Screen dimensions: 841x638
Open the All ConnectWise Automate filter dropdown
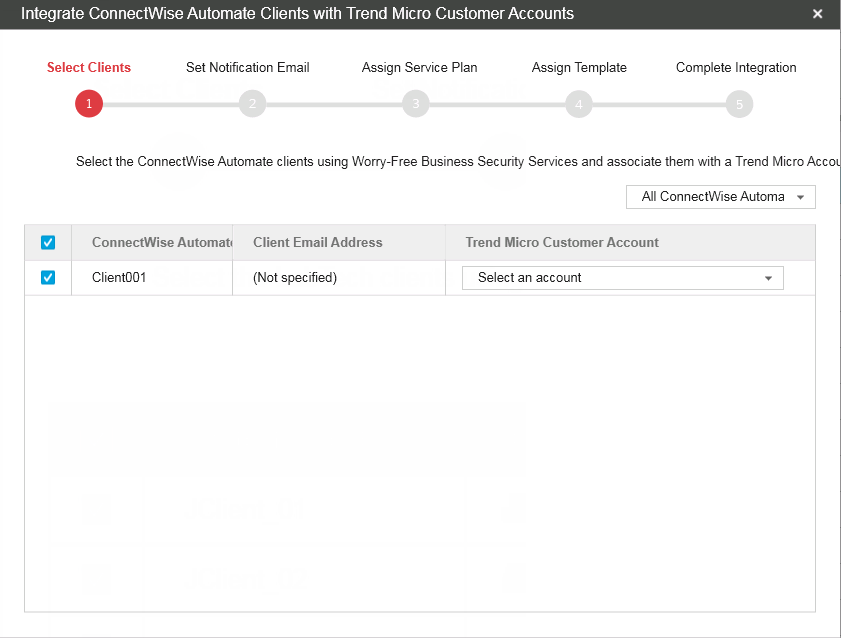point(721,197)
